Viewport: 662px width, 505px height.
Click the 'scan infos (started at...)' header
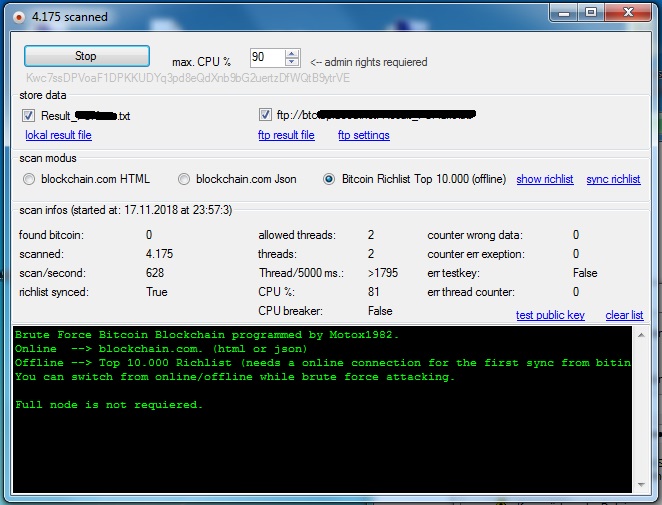tap(125, 210)
